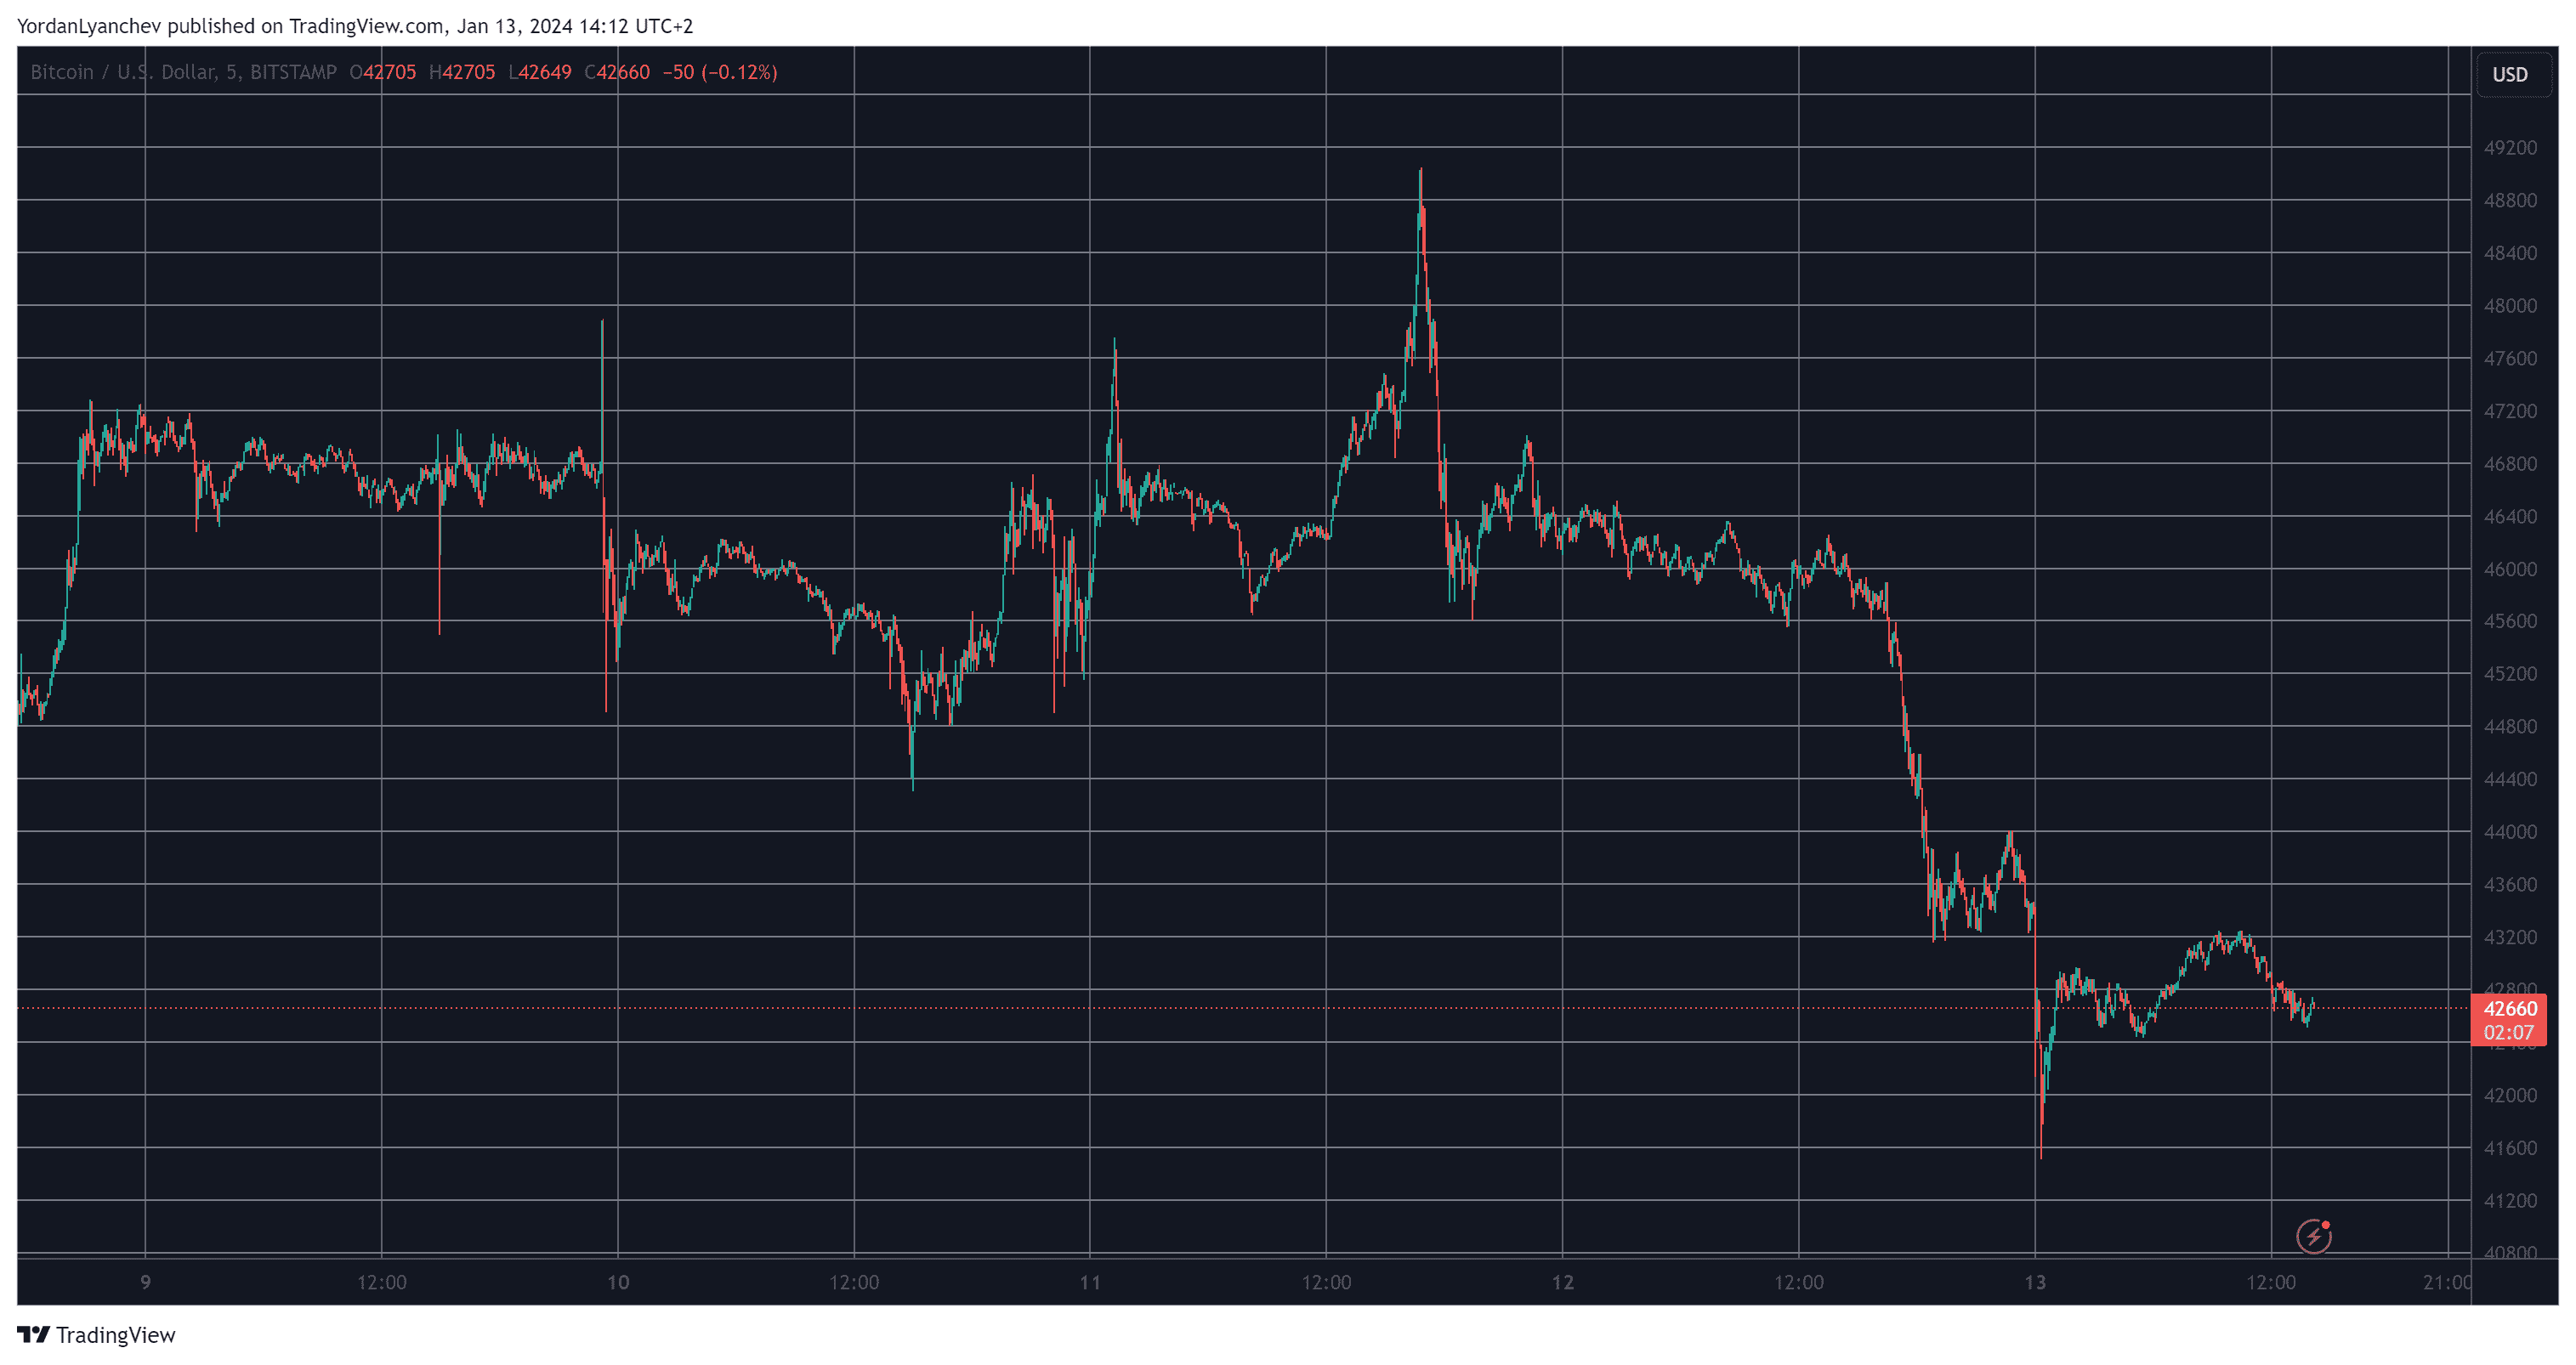Click the 49200 price axis label
This screenshot has width=2576, height=1365.
click(x=2510, y=148)
